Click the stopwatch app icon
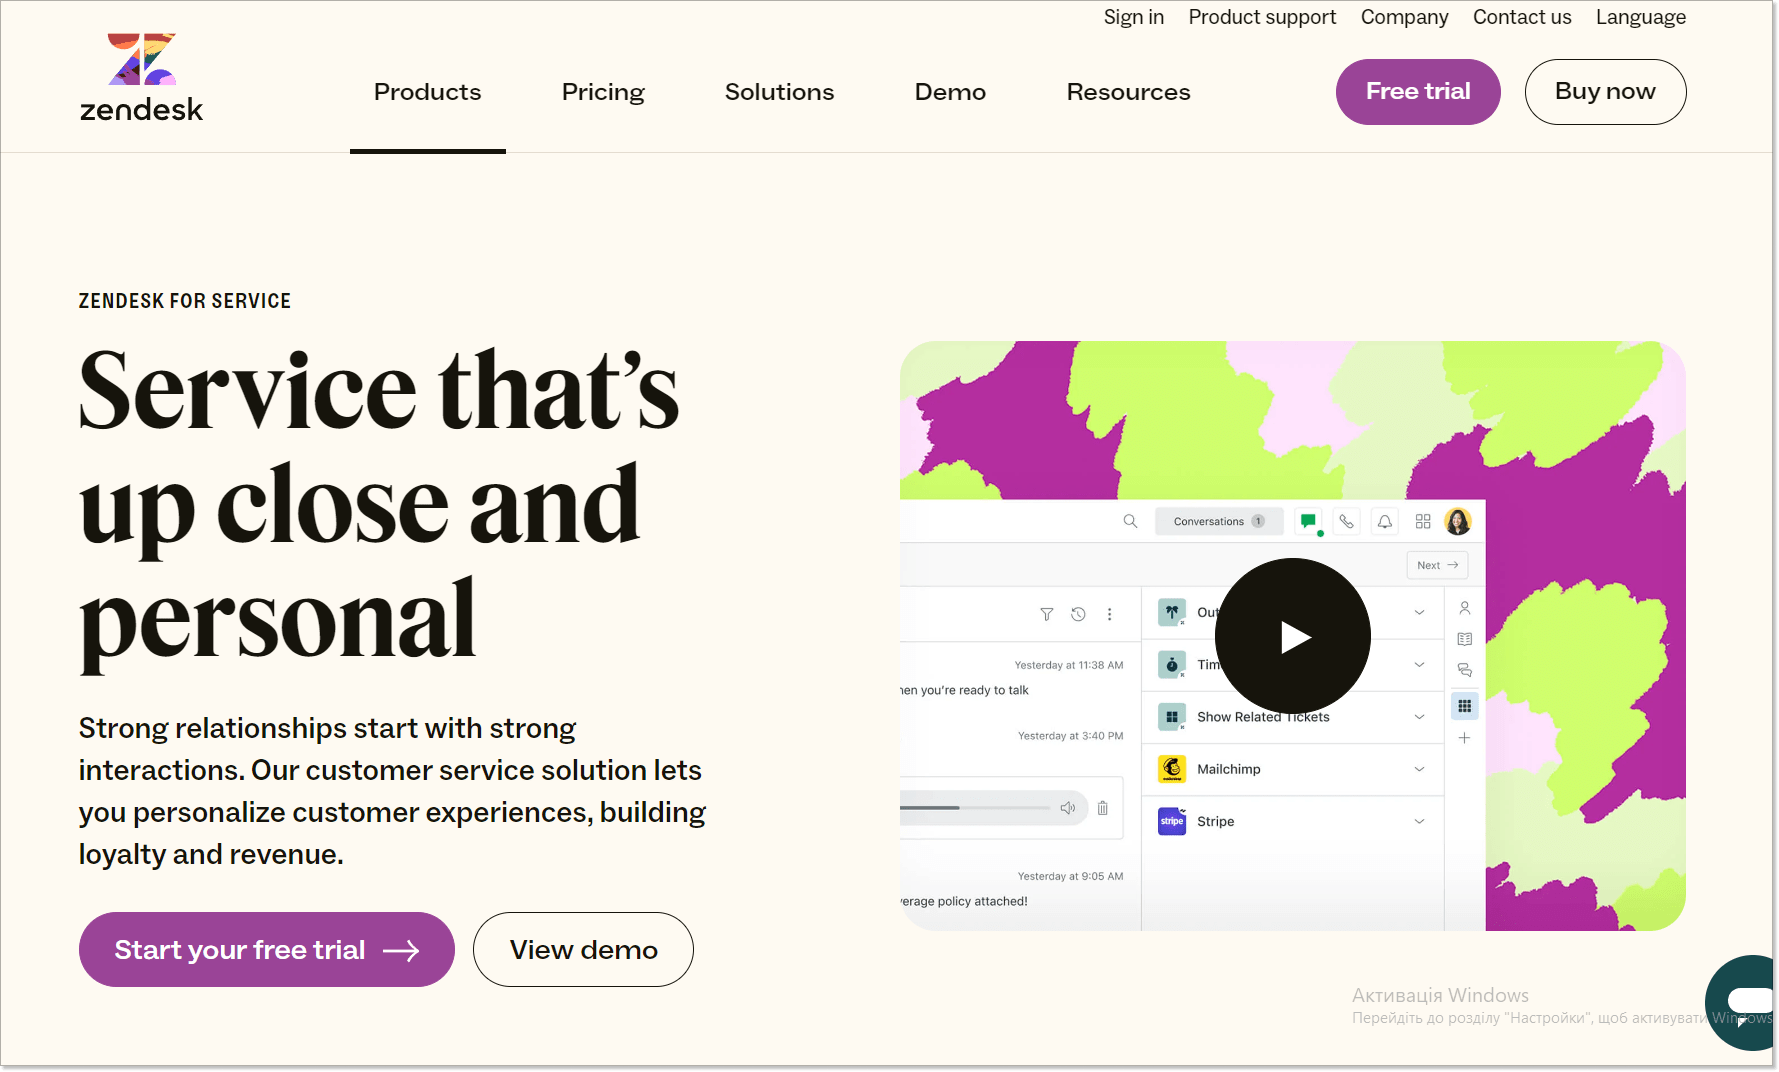1779x1072 pixels. (x=1172, y=665)
